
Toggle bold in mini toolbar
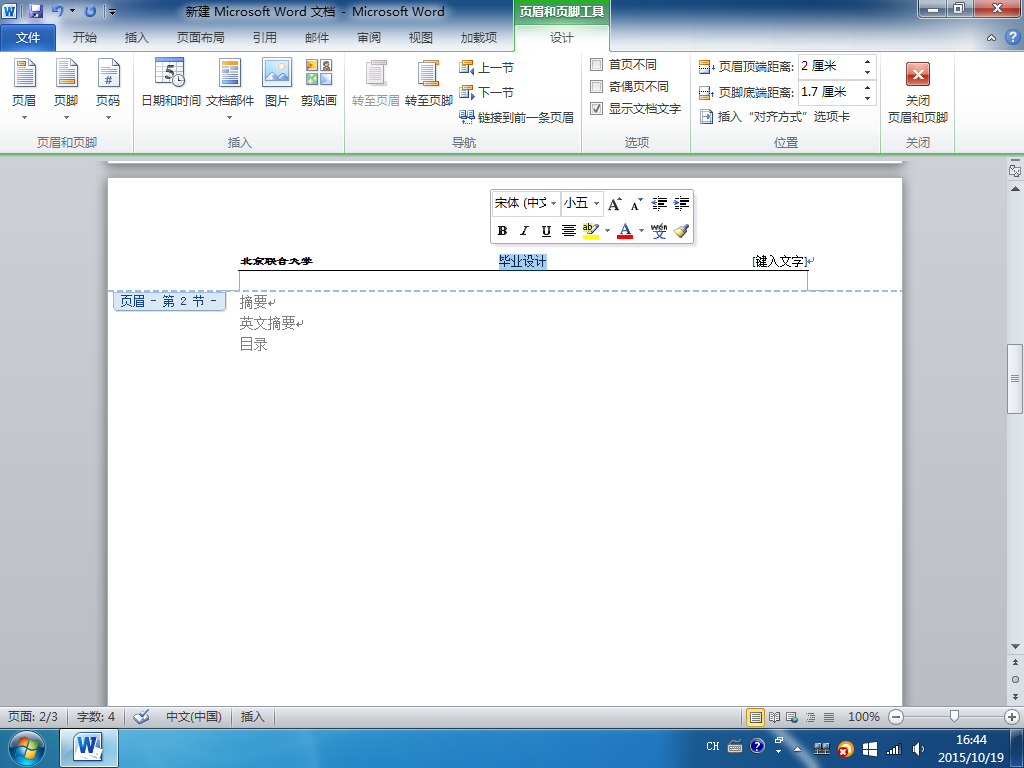point(502,231)
